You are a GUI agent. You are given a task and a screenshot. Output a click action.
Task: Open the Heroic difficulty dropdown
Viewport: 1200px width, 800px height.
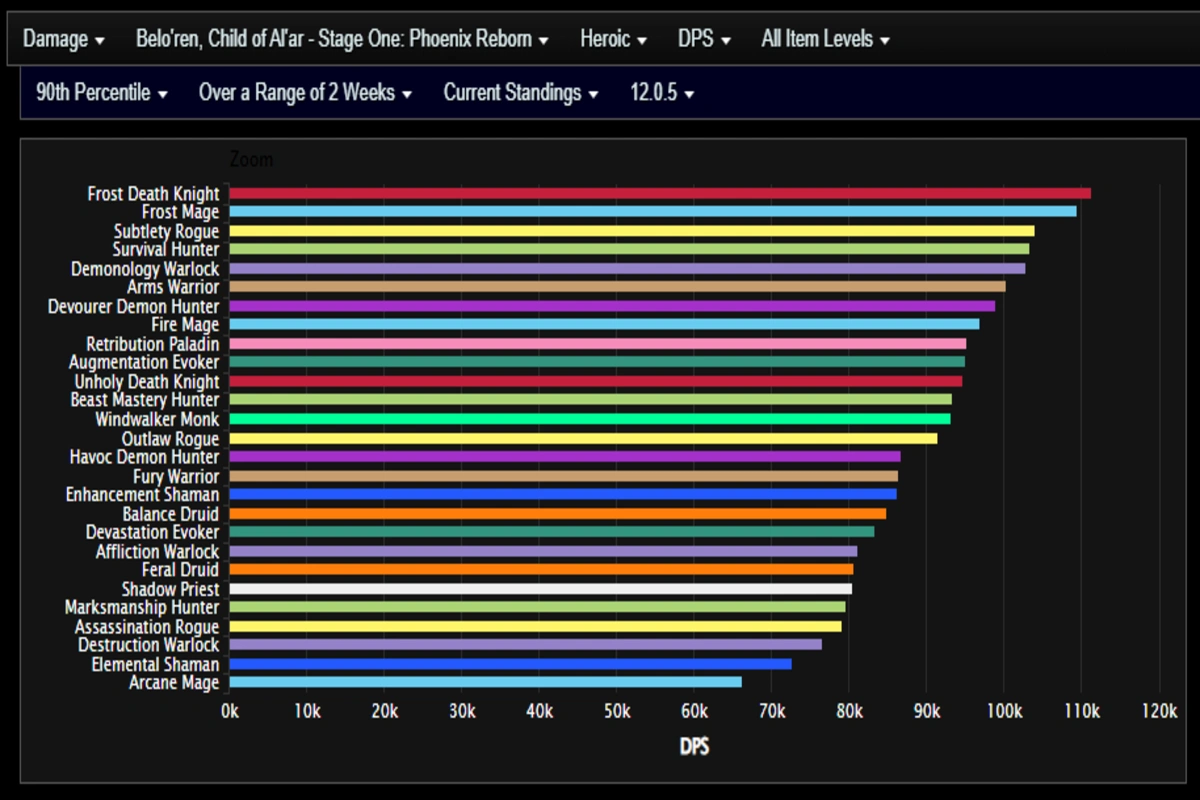coord(613,40)
